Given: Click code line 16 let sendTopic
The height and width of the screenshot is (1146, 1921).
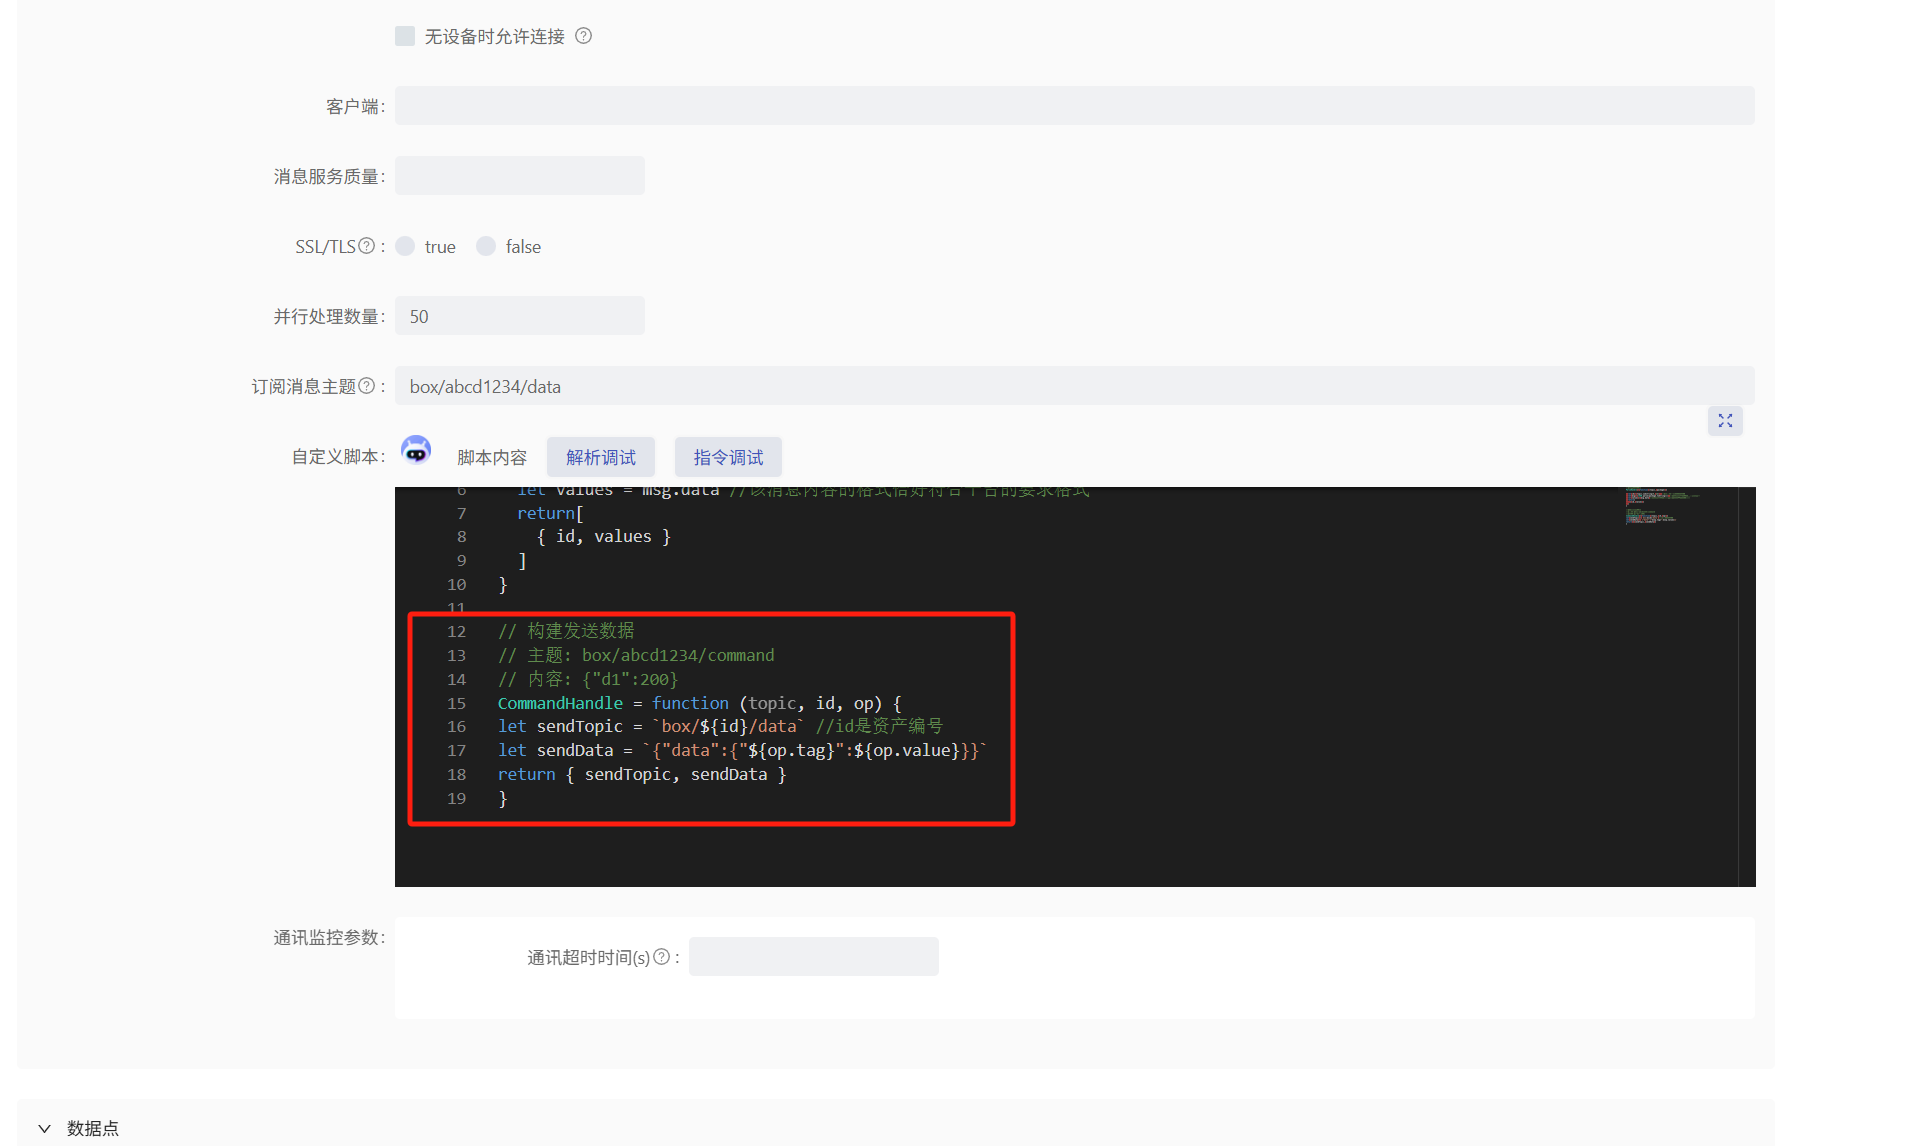Looking at the screenshot, I should pyautogui.click(x=720, y=726).
